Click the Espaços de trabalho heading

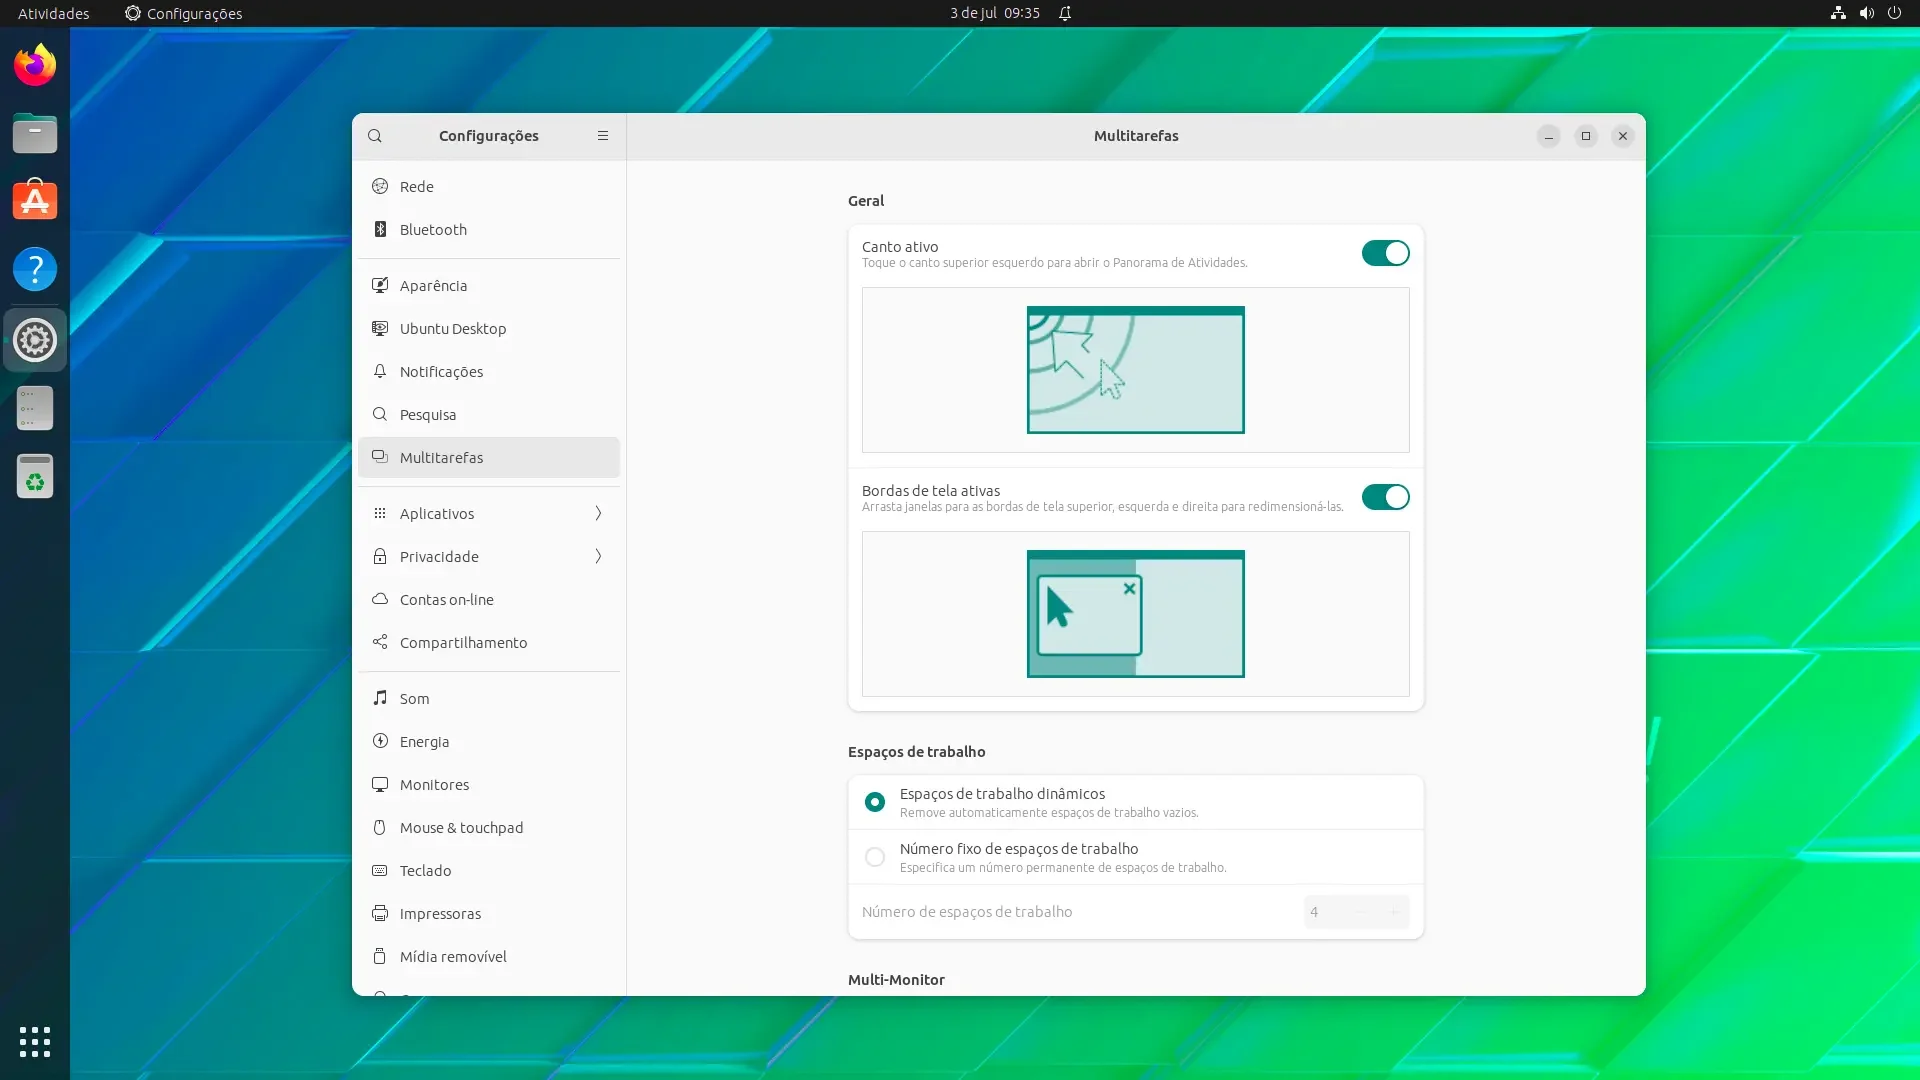916,751
